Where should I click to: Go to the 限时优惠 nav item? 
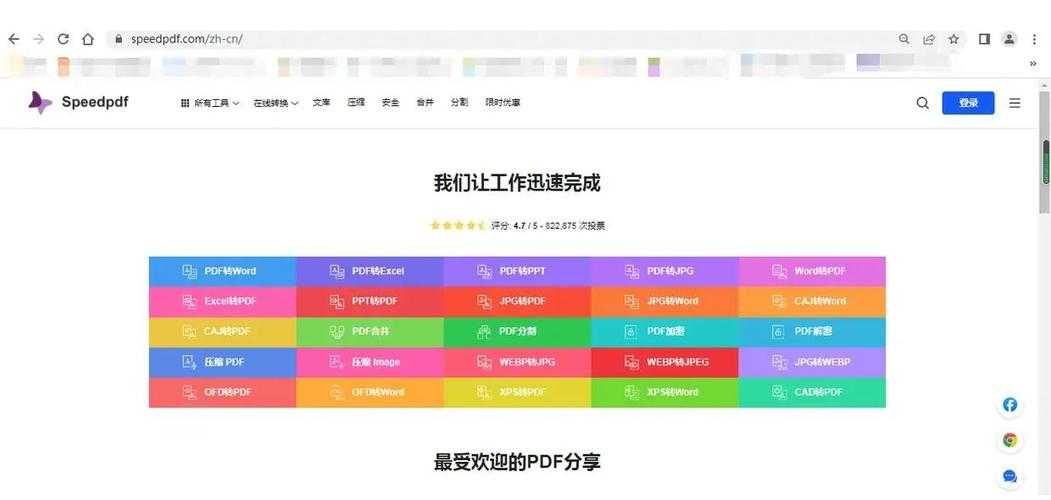[503, 102]
